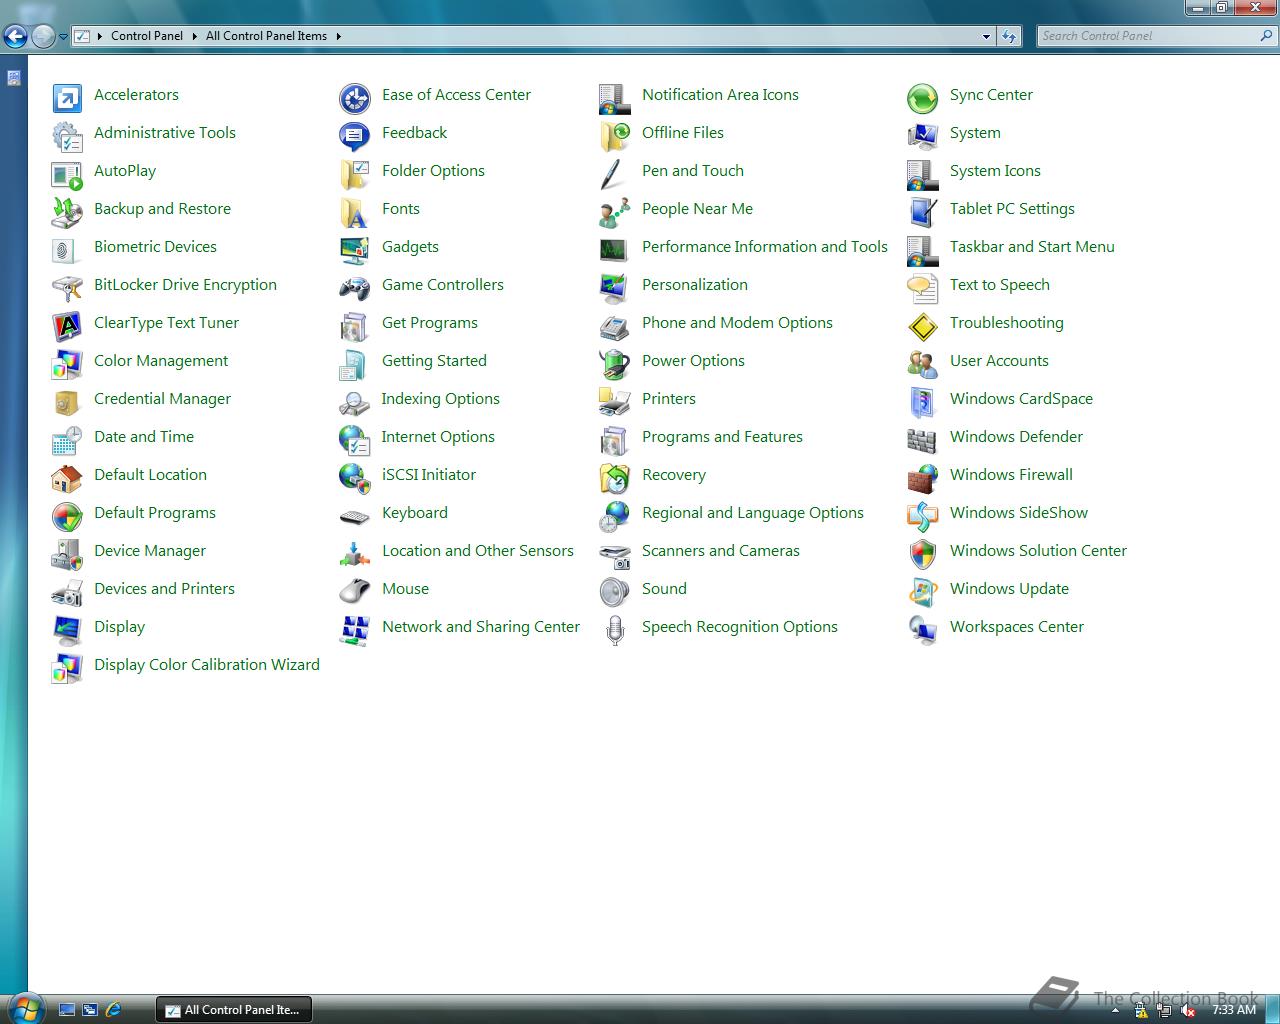Click the Regional and Language Options link
1280x1024 pixels.
pyautogui.click(x=753, y=513)
